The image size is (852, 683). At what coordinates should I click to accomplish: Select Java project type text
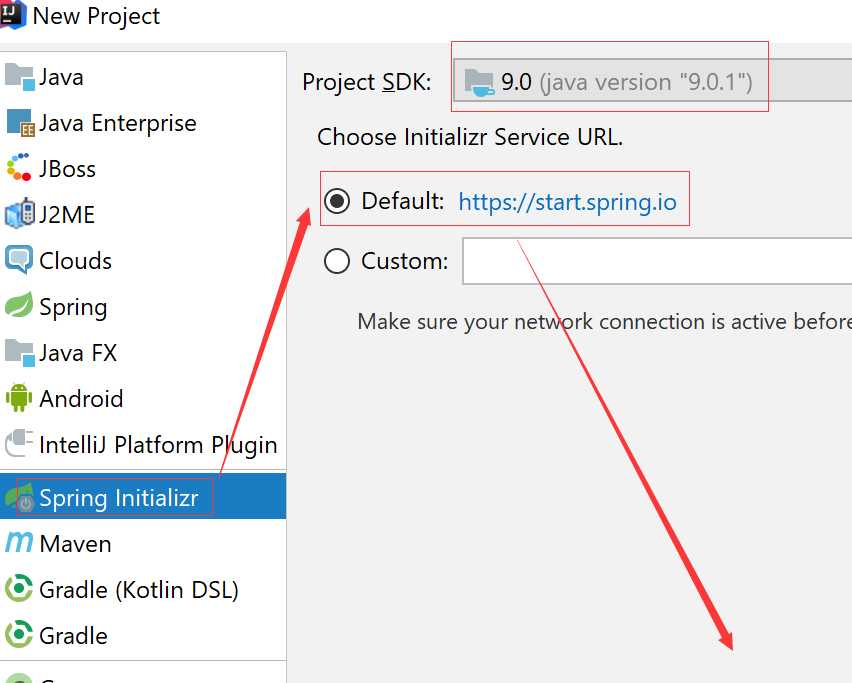(61, 77)
